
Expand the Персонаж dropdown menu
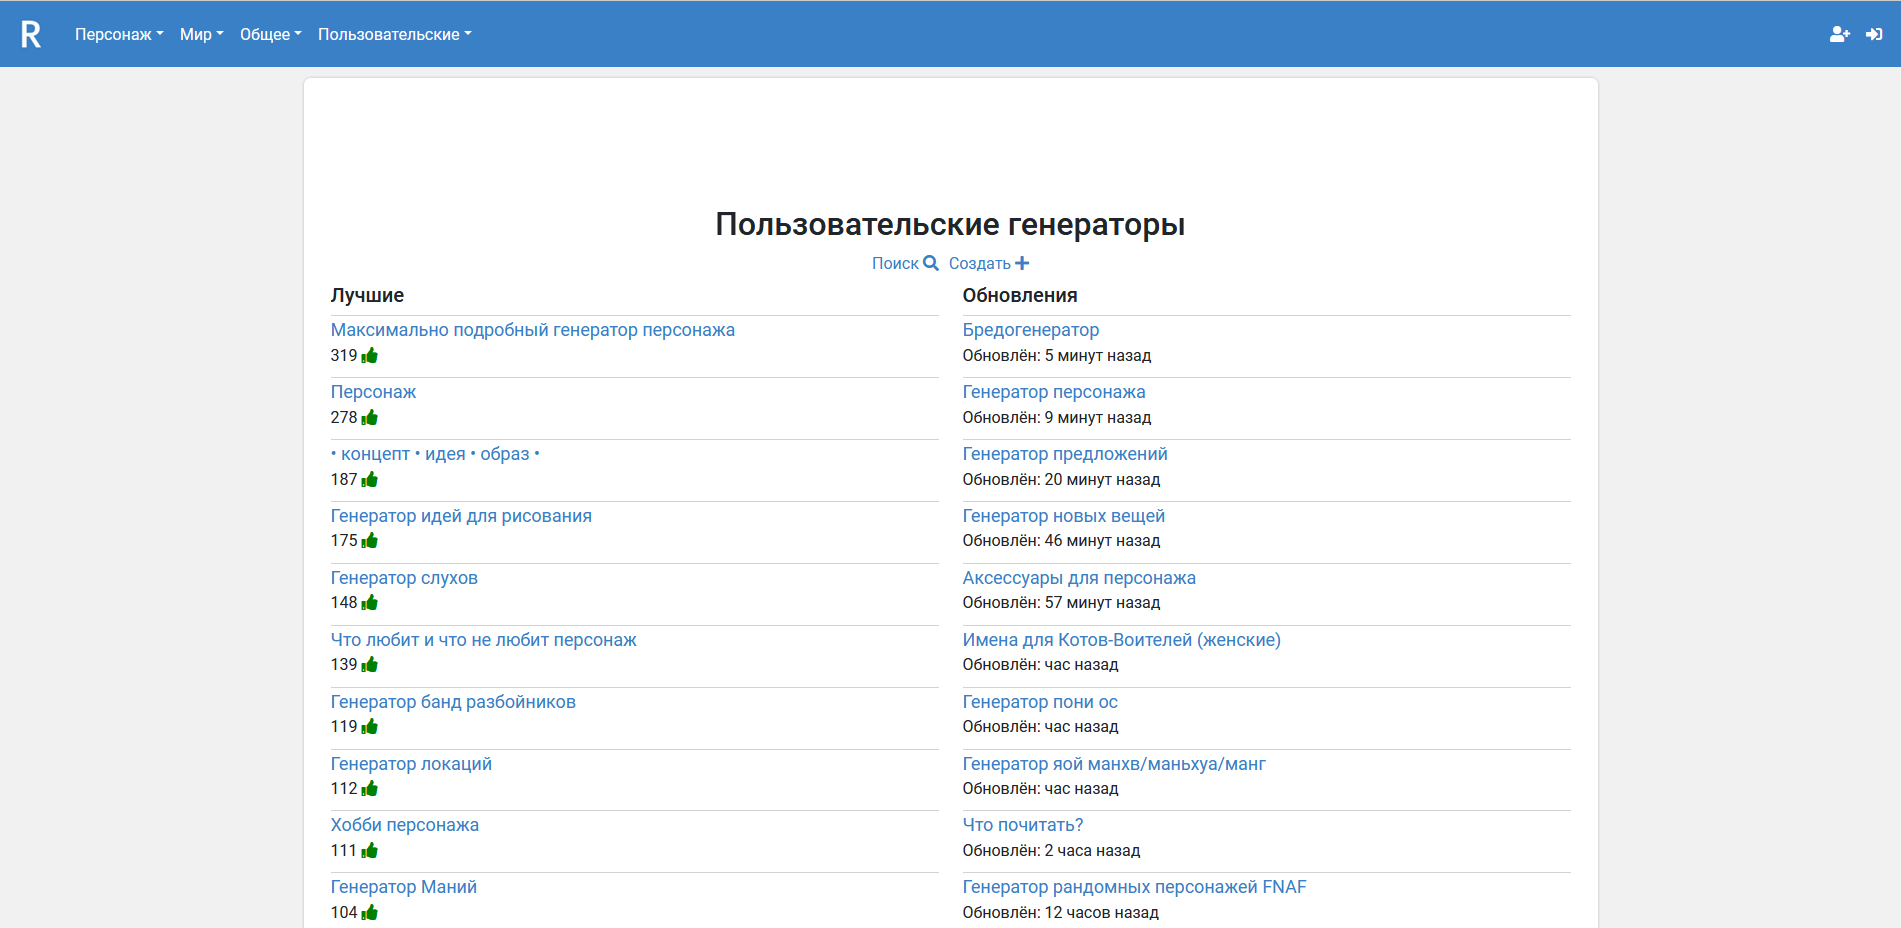point(119,34)
